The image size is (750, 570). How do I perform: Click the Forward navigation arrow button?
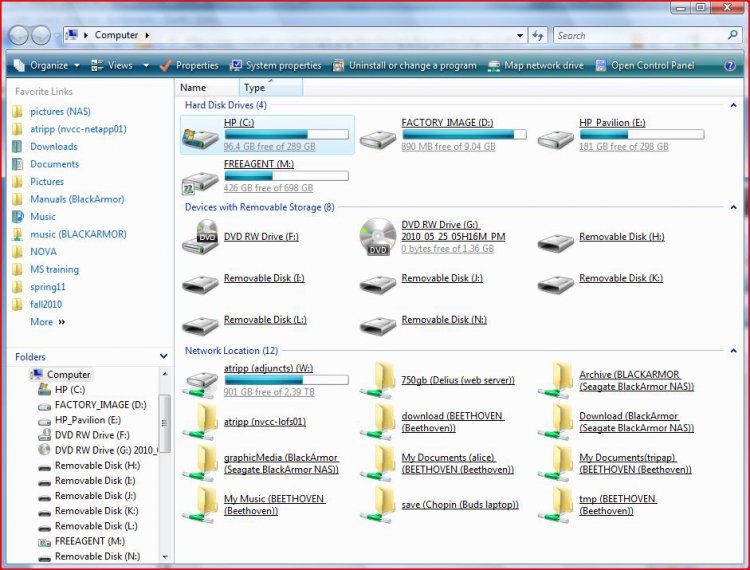[41, 35]
